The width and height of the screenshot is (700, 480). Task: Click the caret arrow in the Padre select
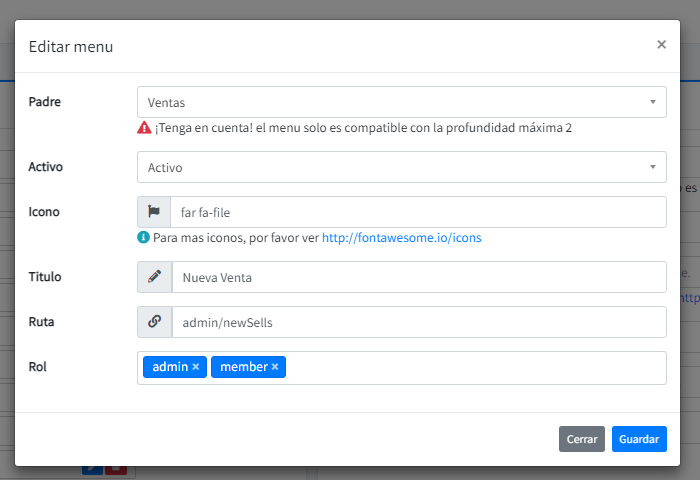(652, 102)
